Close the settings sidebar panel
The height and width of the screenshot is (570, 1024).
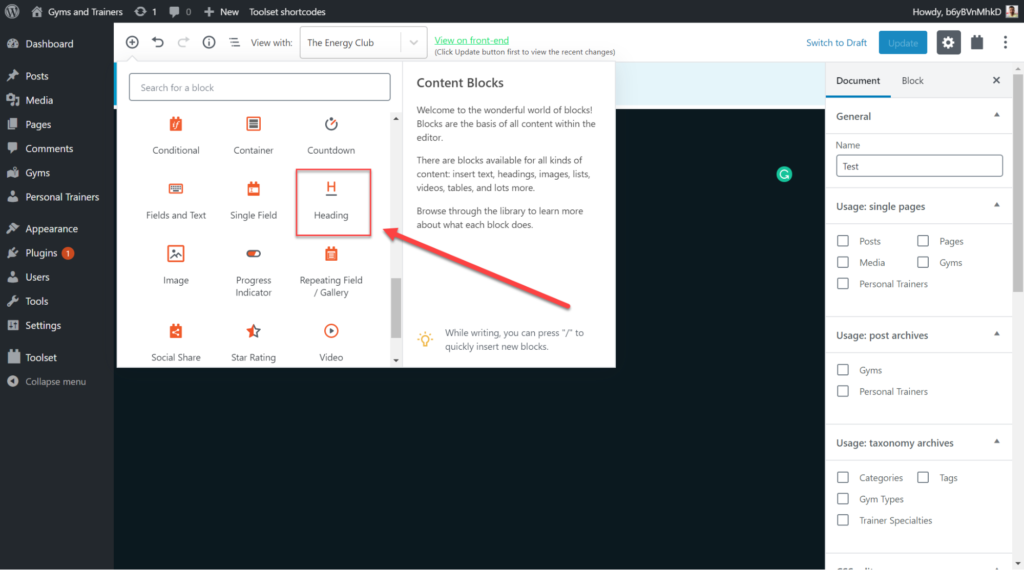996,80
